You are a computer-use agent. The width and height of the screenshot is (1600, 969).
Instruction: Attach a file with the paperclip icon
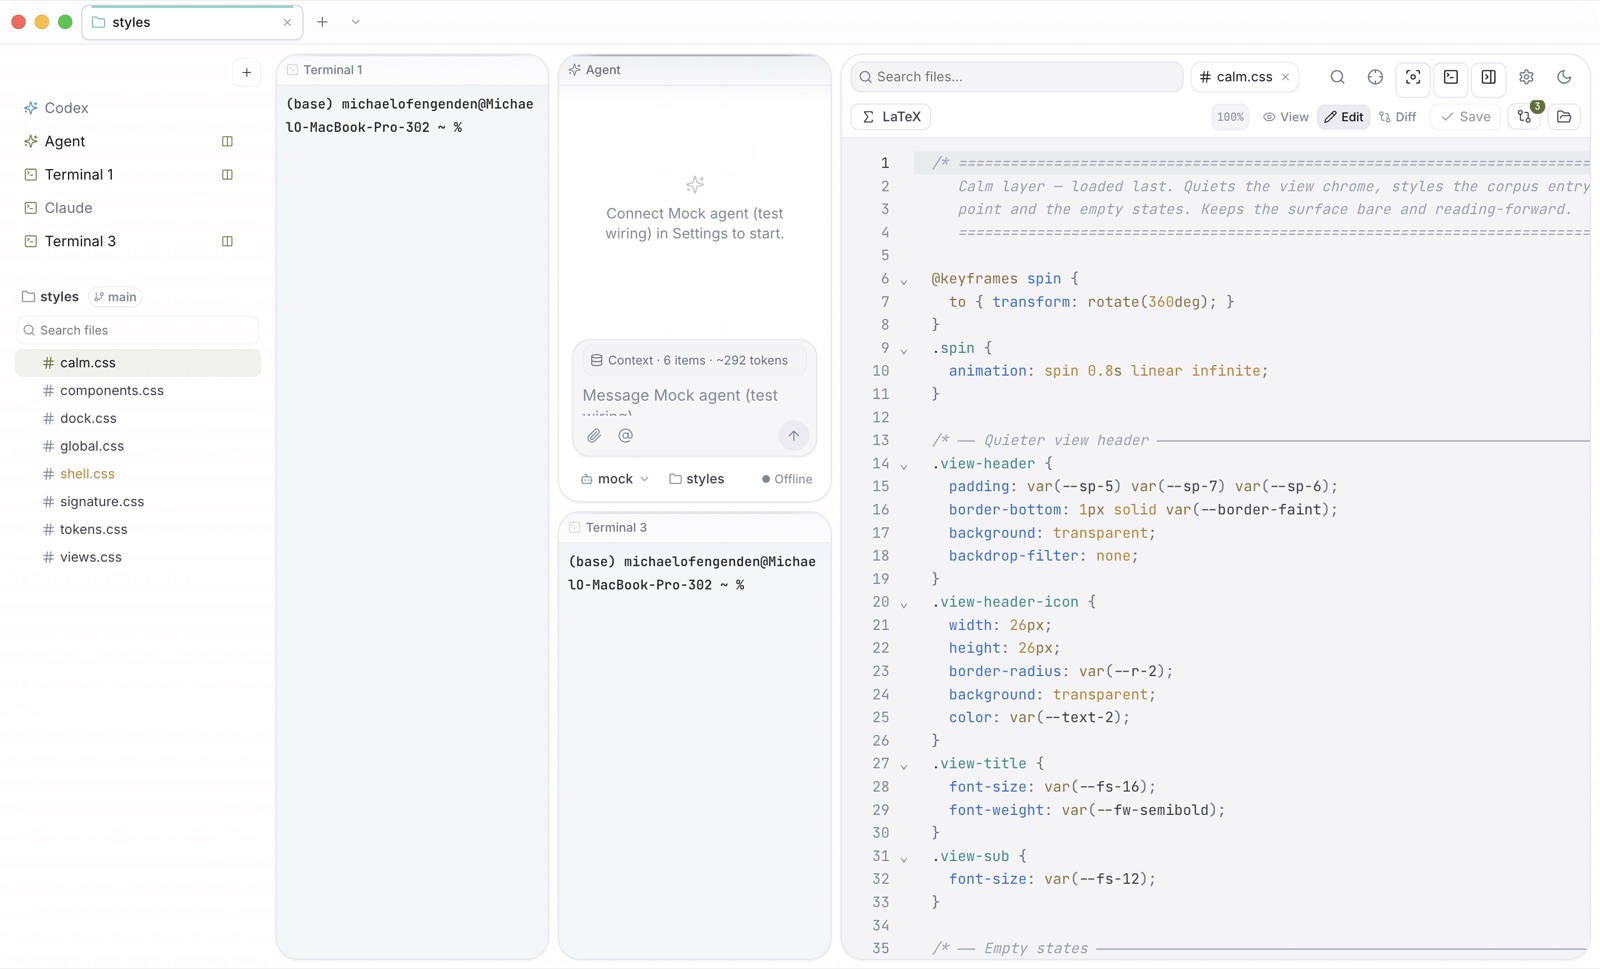pyautogui.click(x=594, y=436)
